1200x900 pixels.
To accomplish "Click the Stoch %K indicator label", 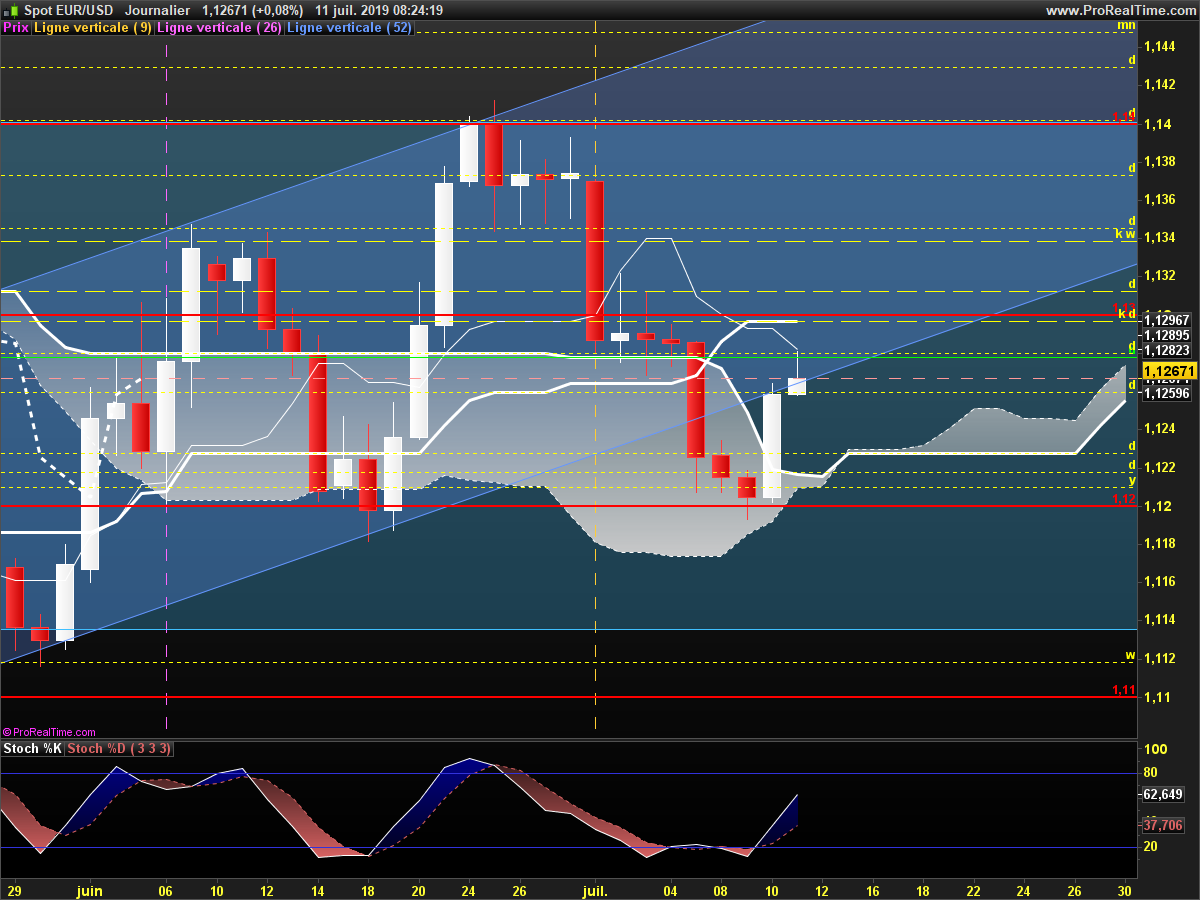I will click(33, 749).
